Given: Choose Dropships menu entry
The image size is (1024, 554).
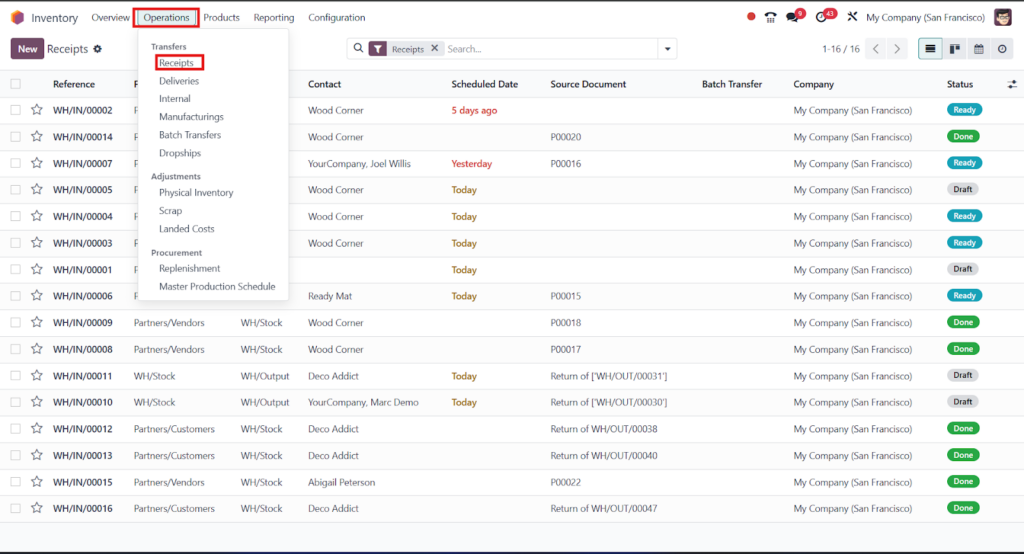Looking at the screenshot, I should point(180,153).
